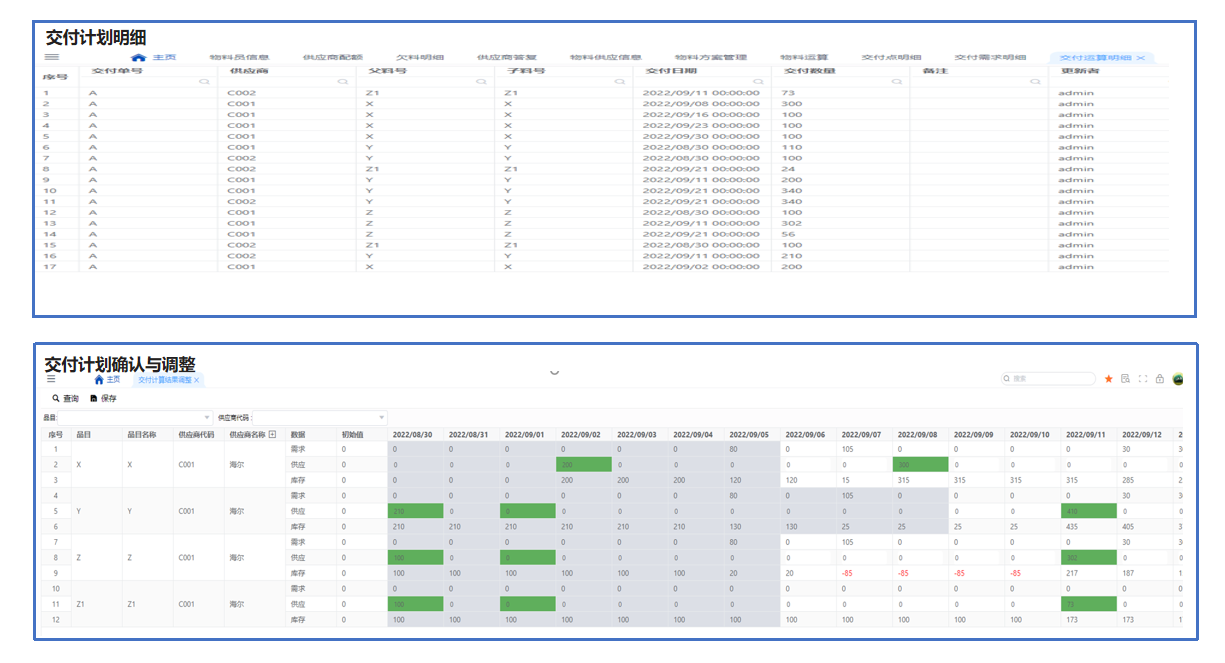
Task: Click the home icon in the lower tab bar
Action: point(99,380)
